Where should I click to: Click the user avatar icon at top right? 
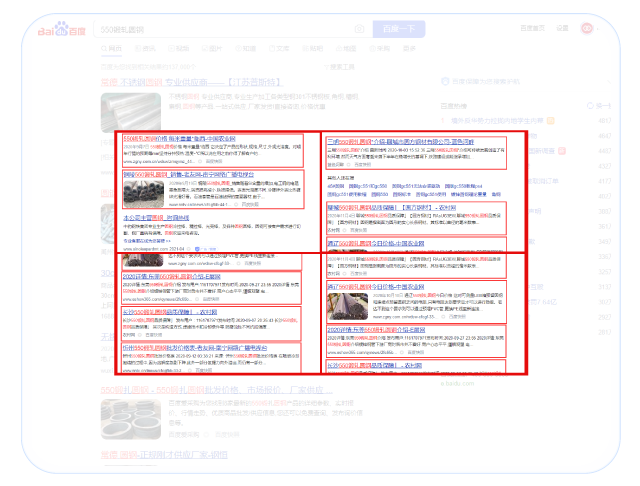588,28
